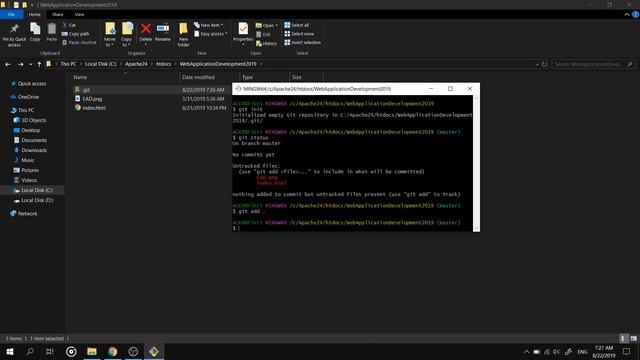Click Apache24 in address bar
This screenshot has width=640, height=360.
point(136,64)
